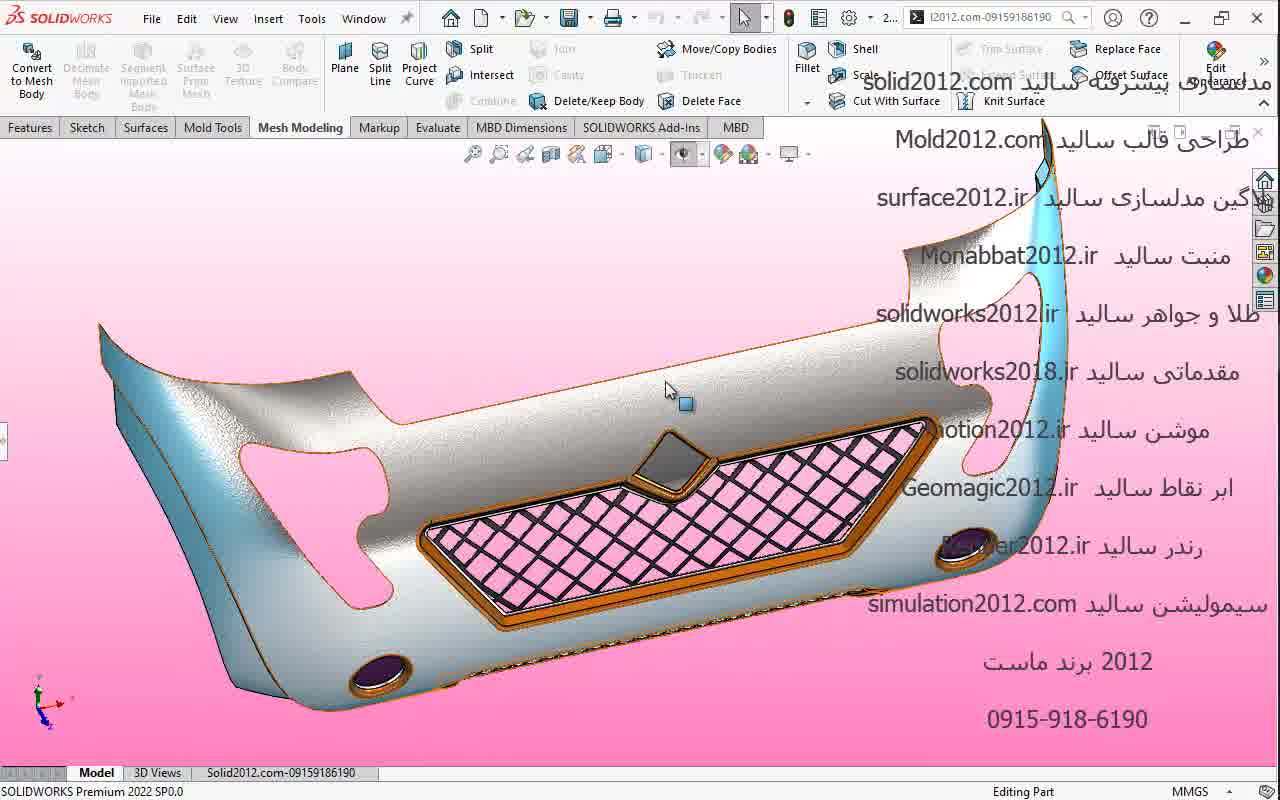This screenshot has height=800, width=1280.
Task: Click the Save disk icon
Action: [569, 18]
